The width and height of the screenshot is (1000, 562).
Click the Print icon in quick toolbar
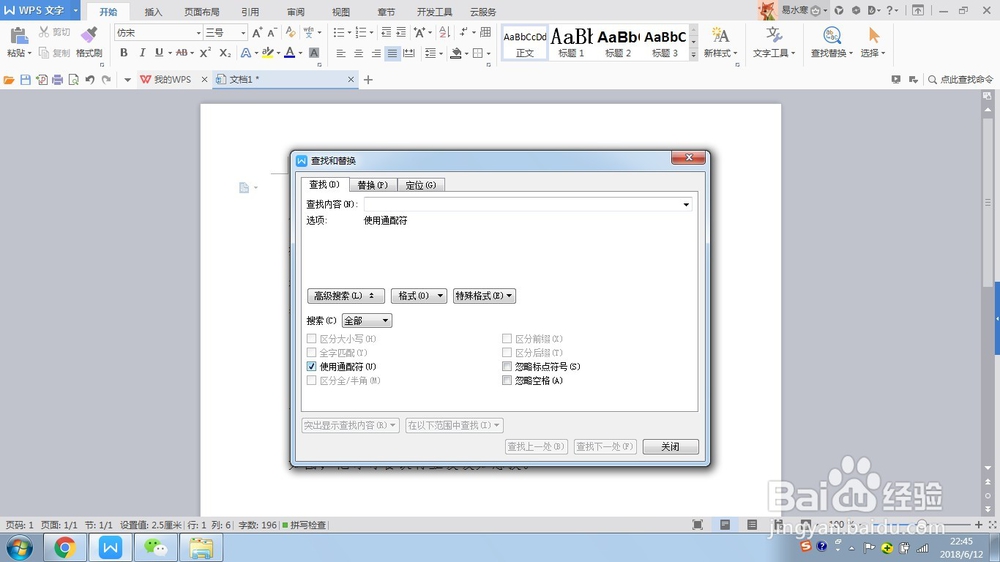(57, 80)
